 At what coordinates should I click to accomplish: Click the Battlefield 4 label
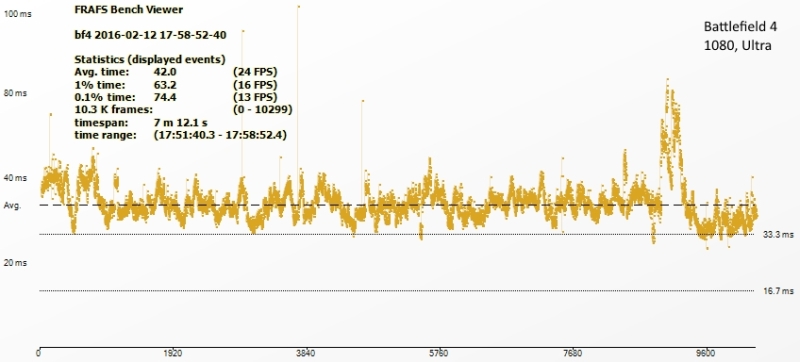pyautogui.click(x=741, y=27)
